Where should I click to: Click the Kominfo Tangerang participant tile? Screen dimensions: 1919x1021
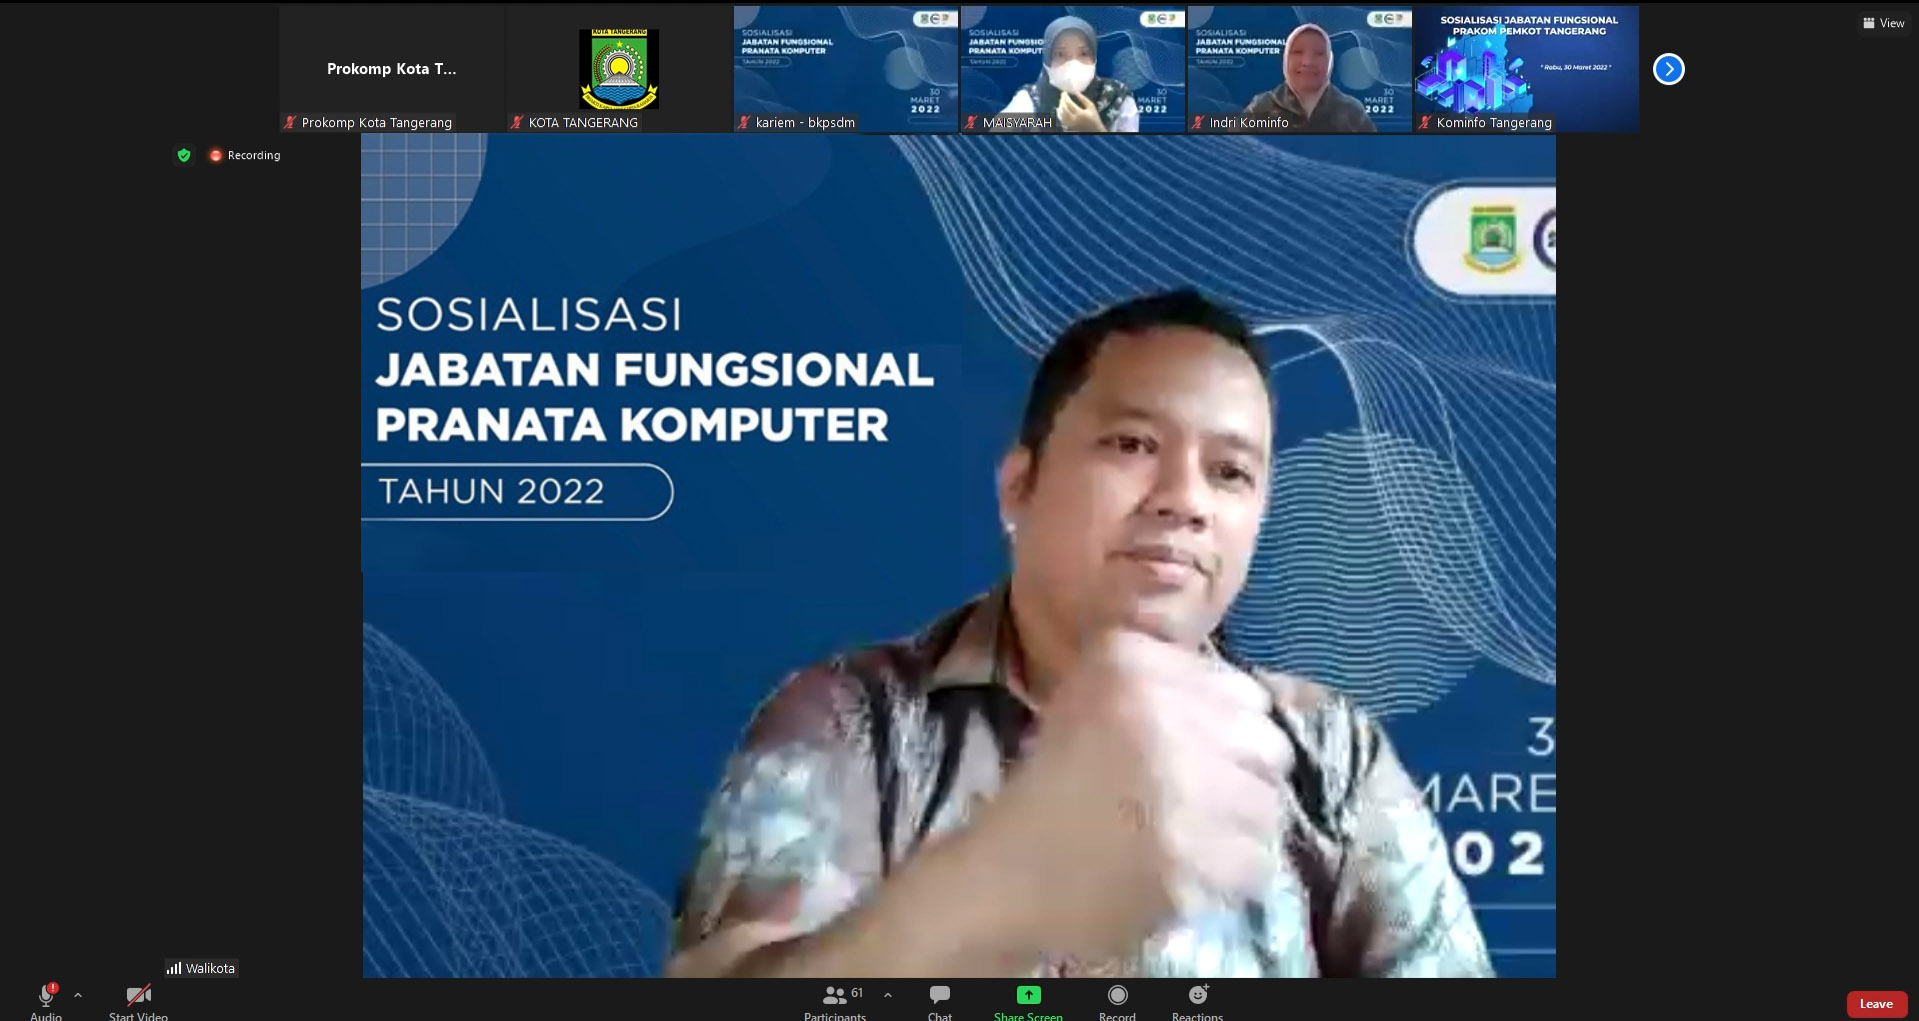pyautogui.click(x=1526, y=68)
